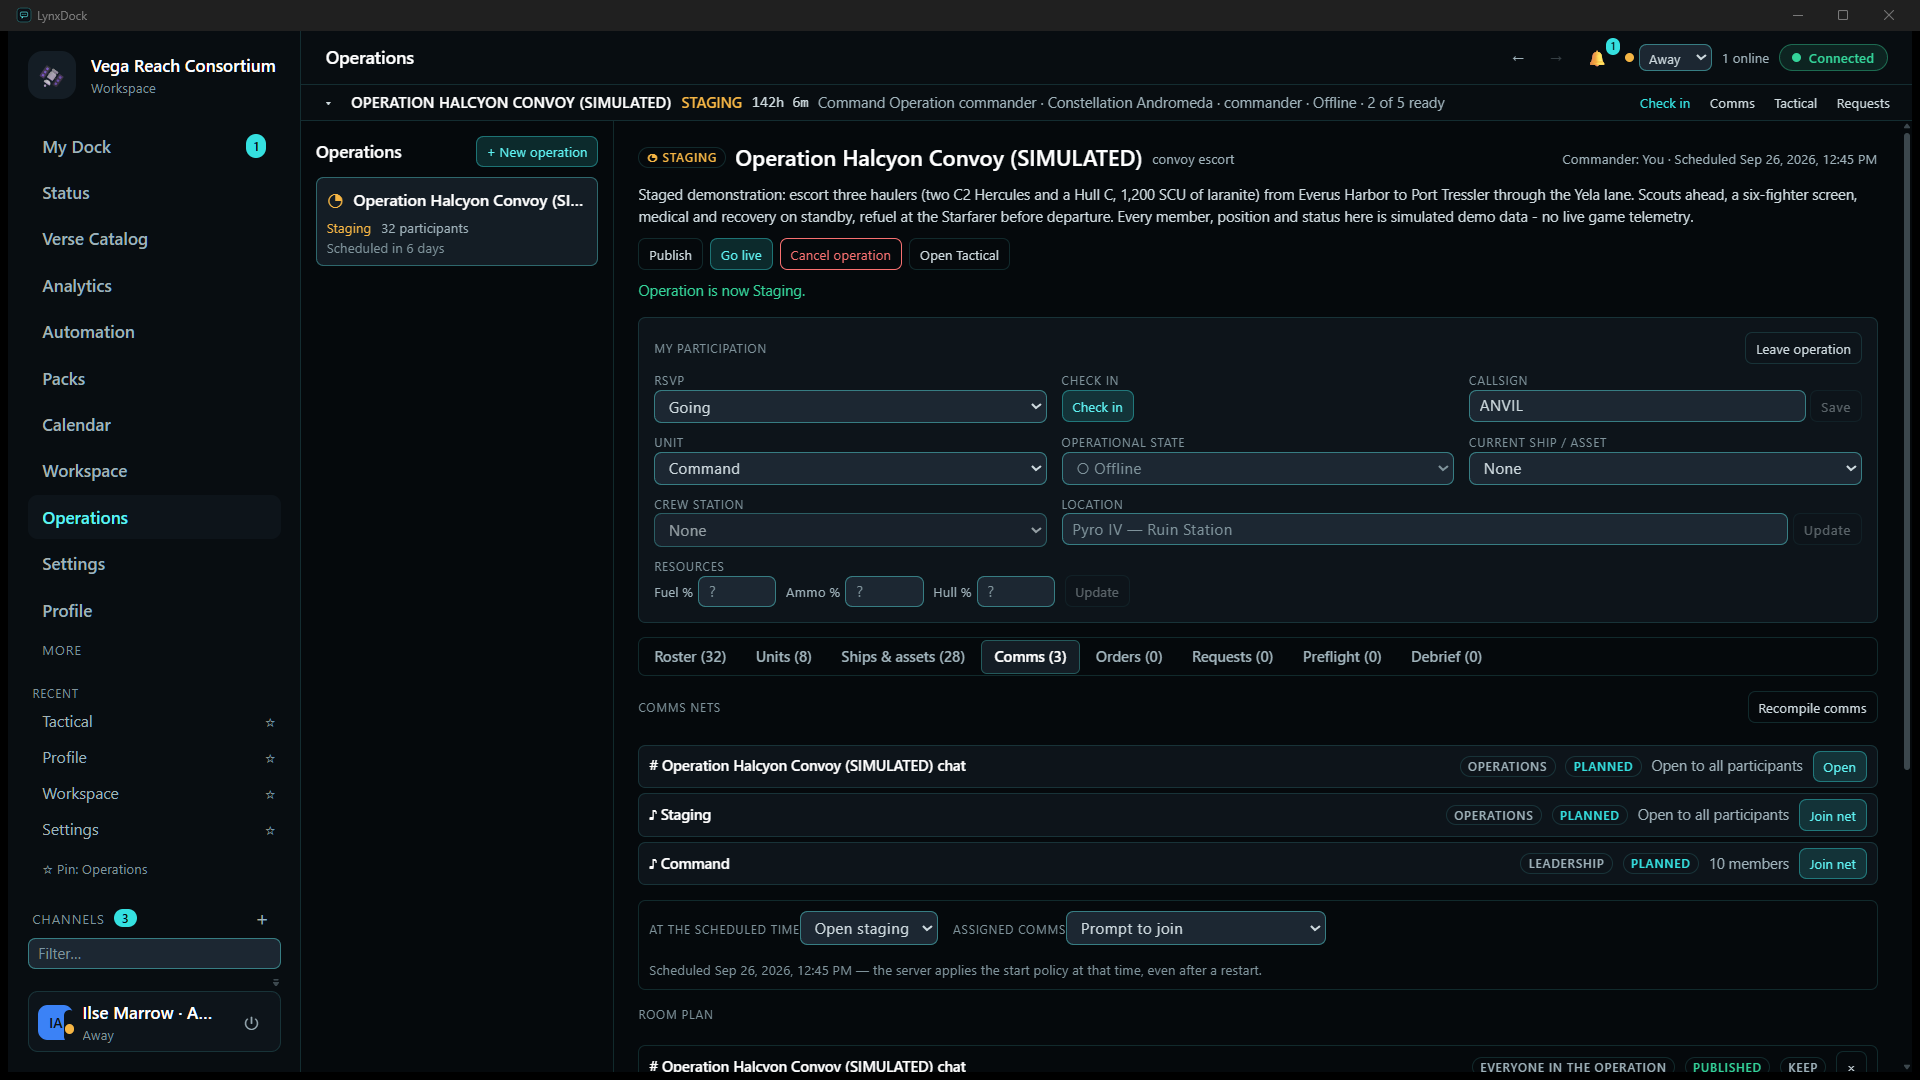Click the power icon beside Ilse Marrow
Image resolution: width=1920 pixels, height=1080 pixels.
click(x=251, y=1023)
